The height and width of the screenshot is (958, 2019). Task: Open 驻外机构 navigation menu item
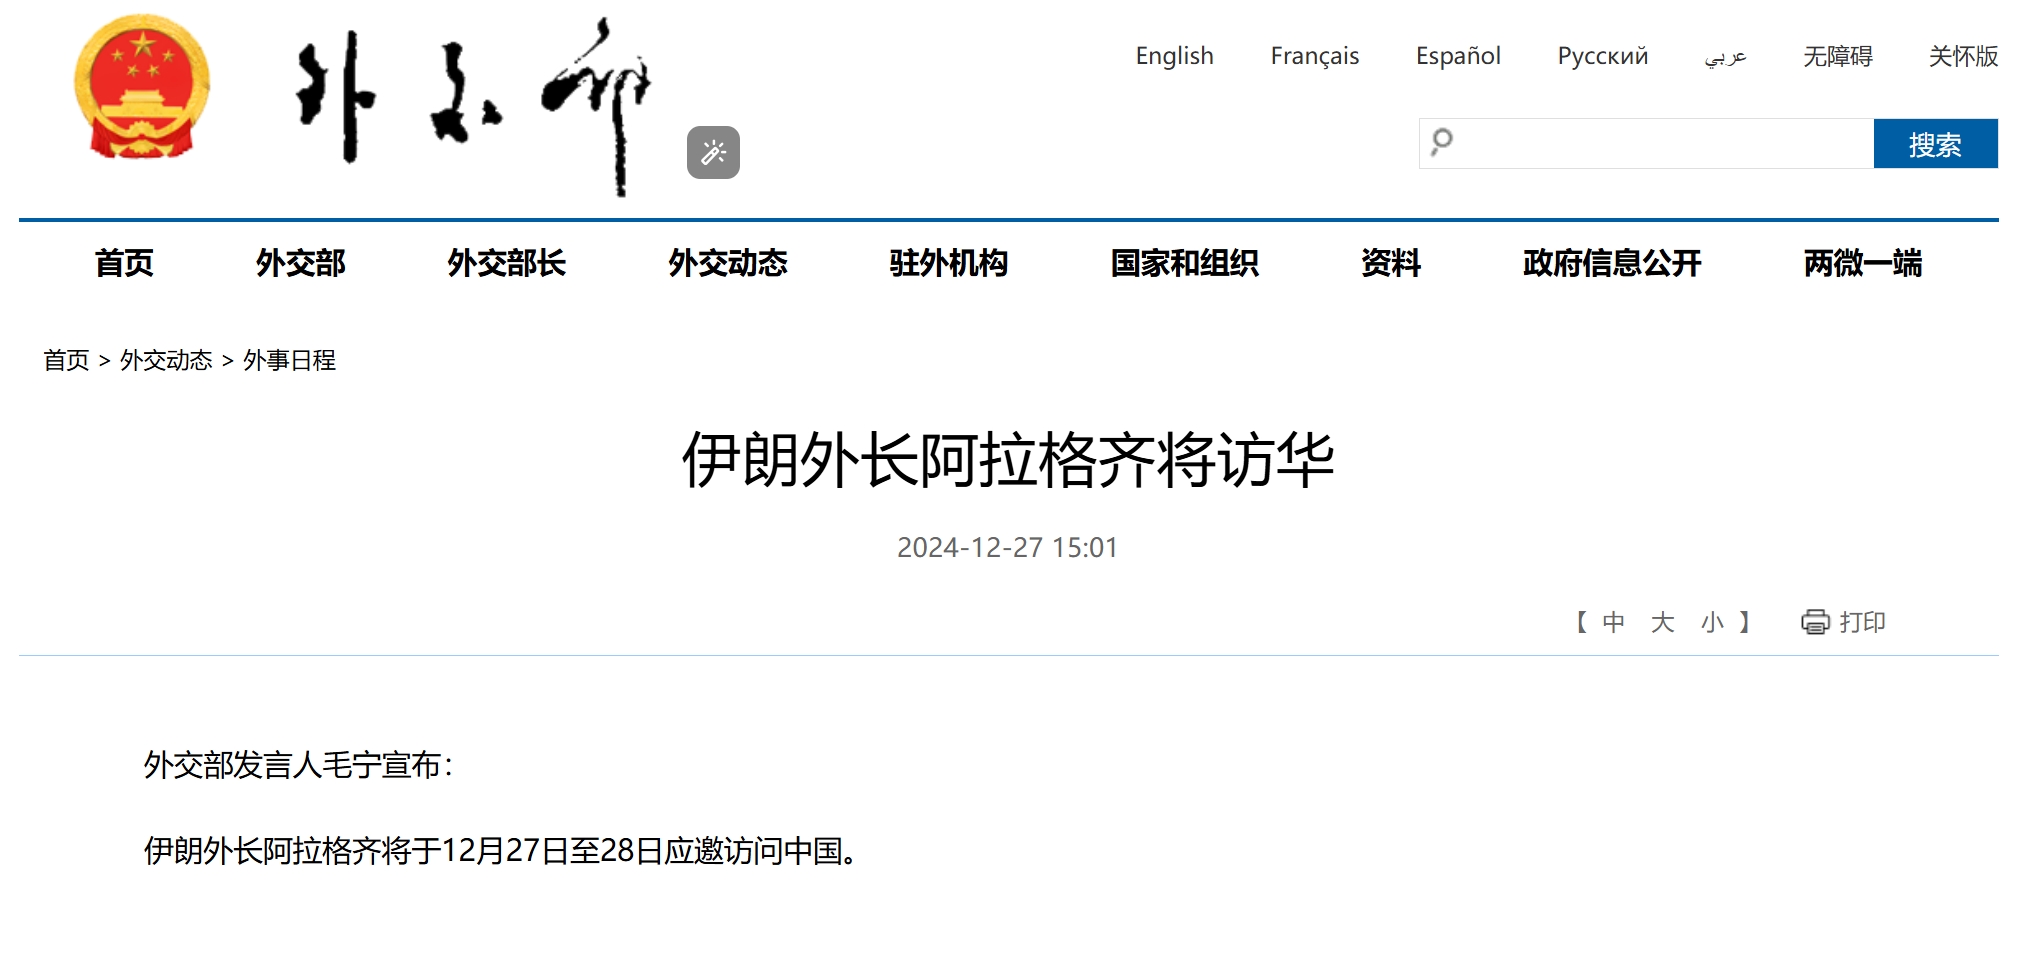point(949,263)
